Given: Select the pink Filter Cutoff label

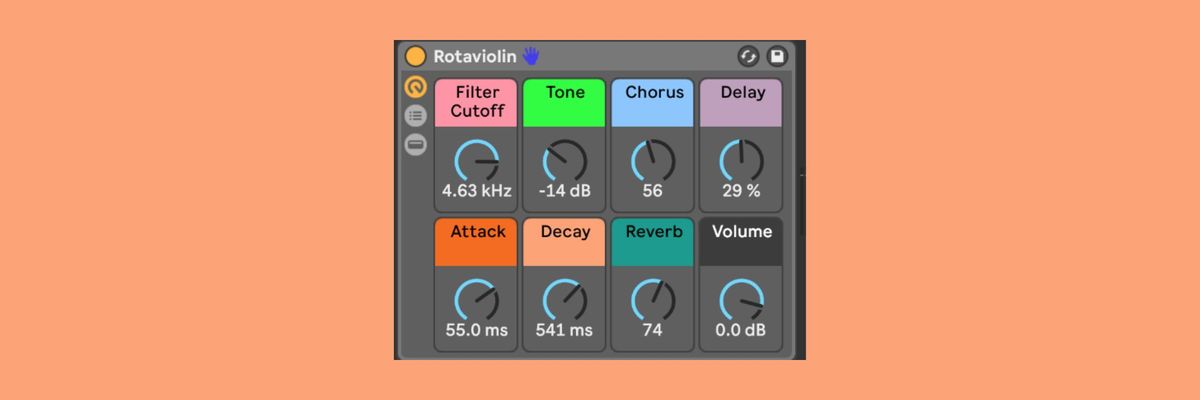Looking at the screenshot, I should point(477,102).
